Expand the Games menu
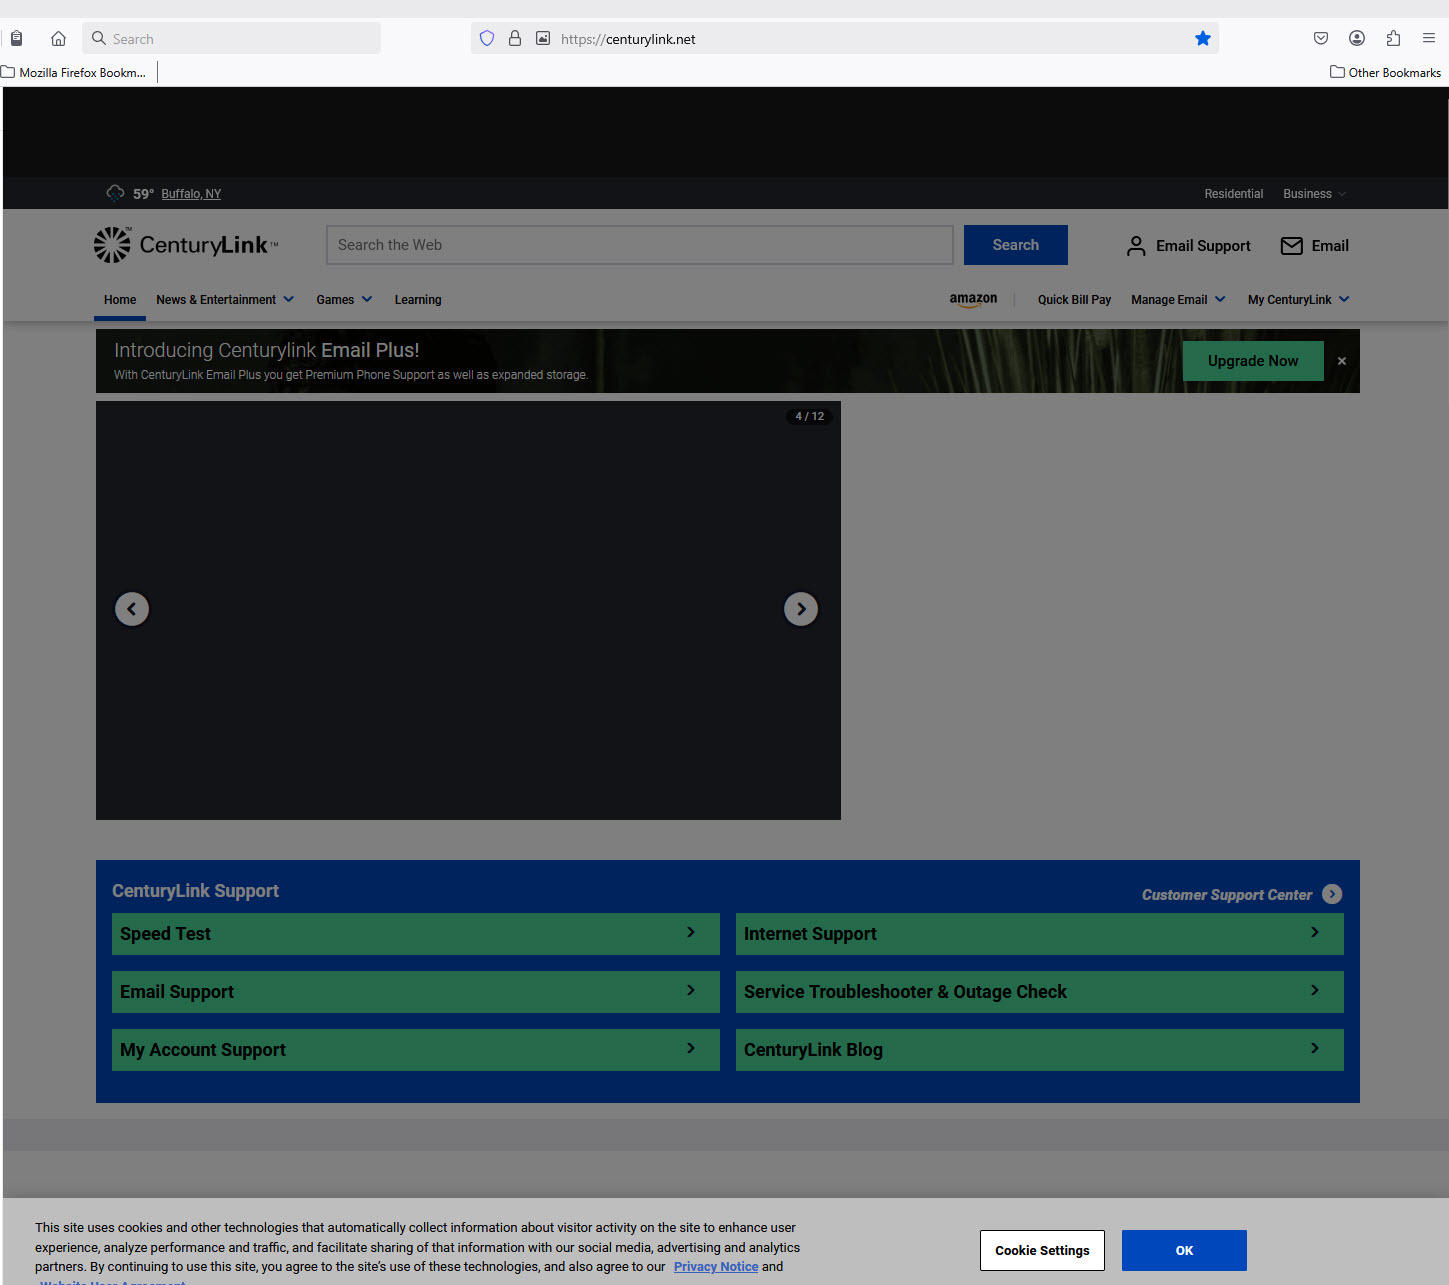1449x1285 pixels. pyautogui.click(x=344, y=300)
